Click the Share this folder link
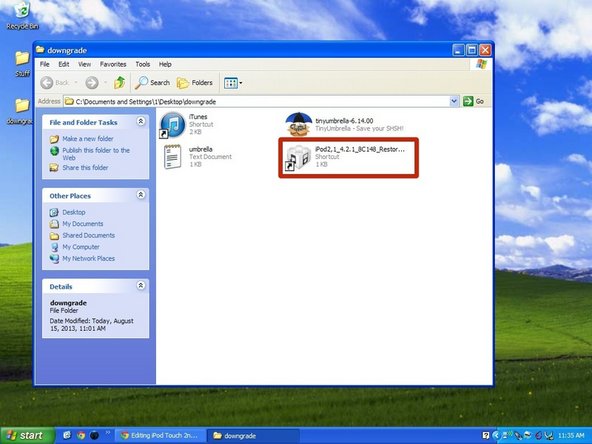The width and height of the screenshot is (592, 444). point(85,168)
